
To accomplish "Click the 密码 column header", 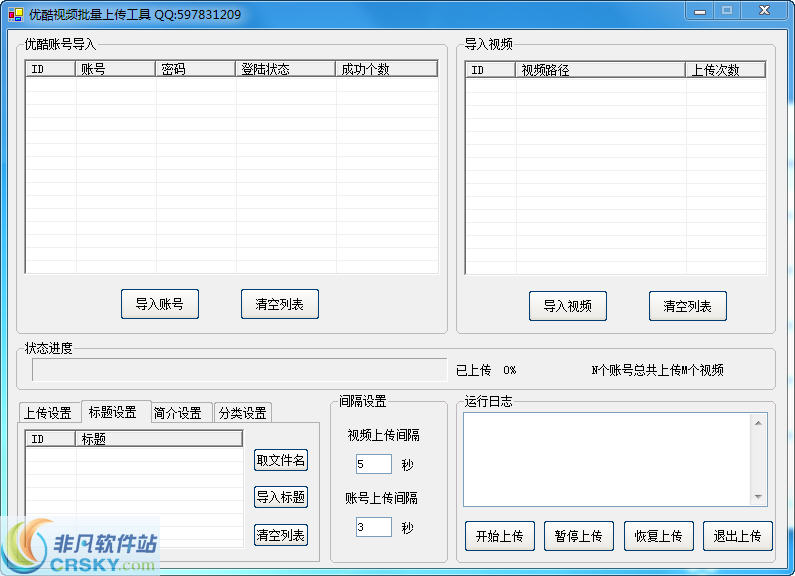I will pos(195,69).
